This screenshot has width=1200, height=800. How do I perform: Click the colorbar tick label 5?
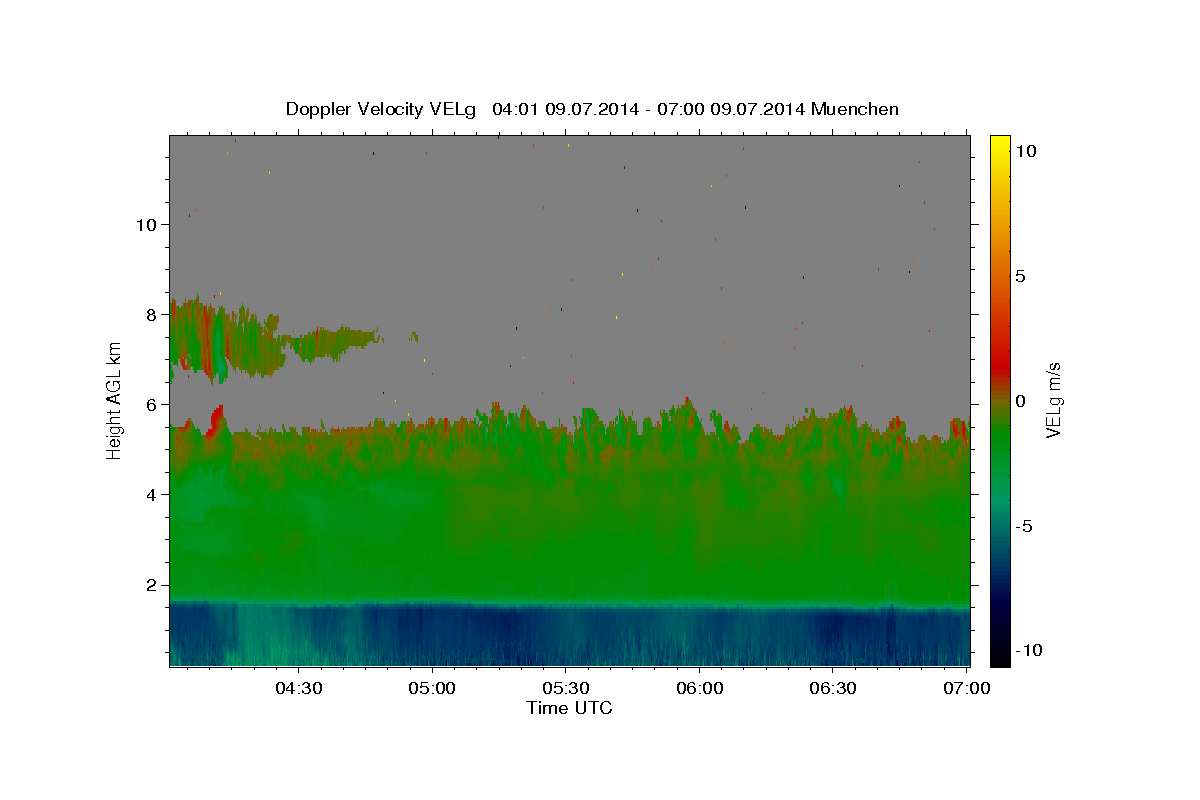point(1020,276)
